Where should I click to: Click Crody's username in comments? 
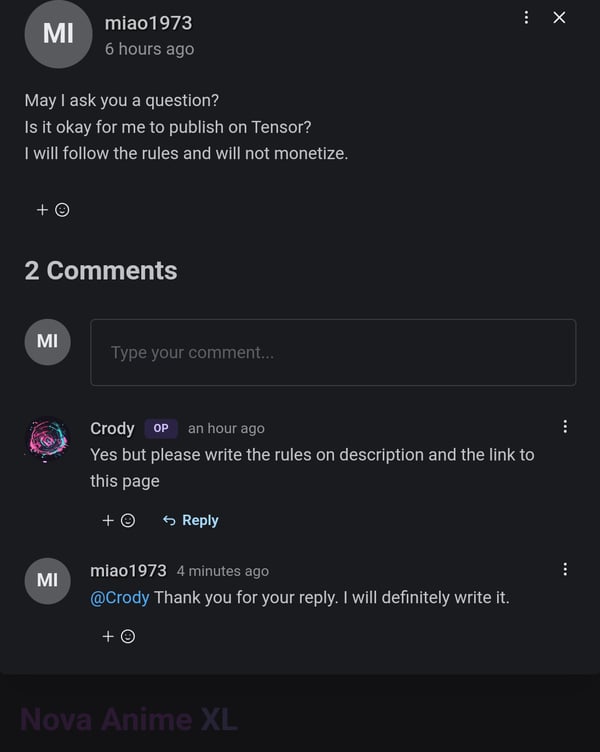tap(112, 428)
